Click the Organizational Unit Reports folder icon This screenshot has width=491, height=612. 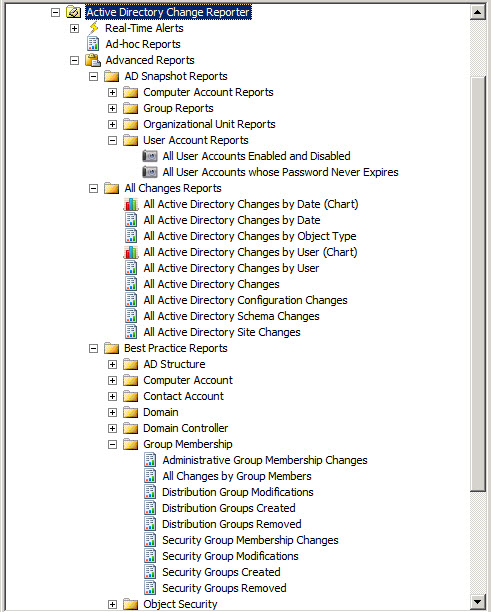coord(131,124)
